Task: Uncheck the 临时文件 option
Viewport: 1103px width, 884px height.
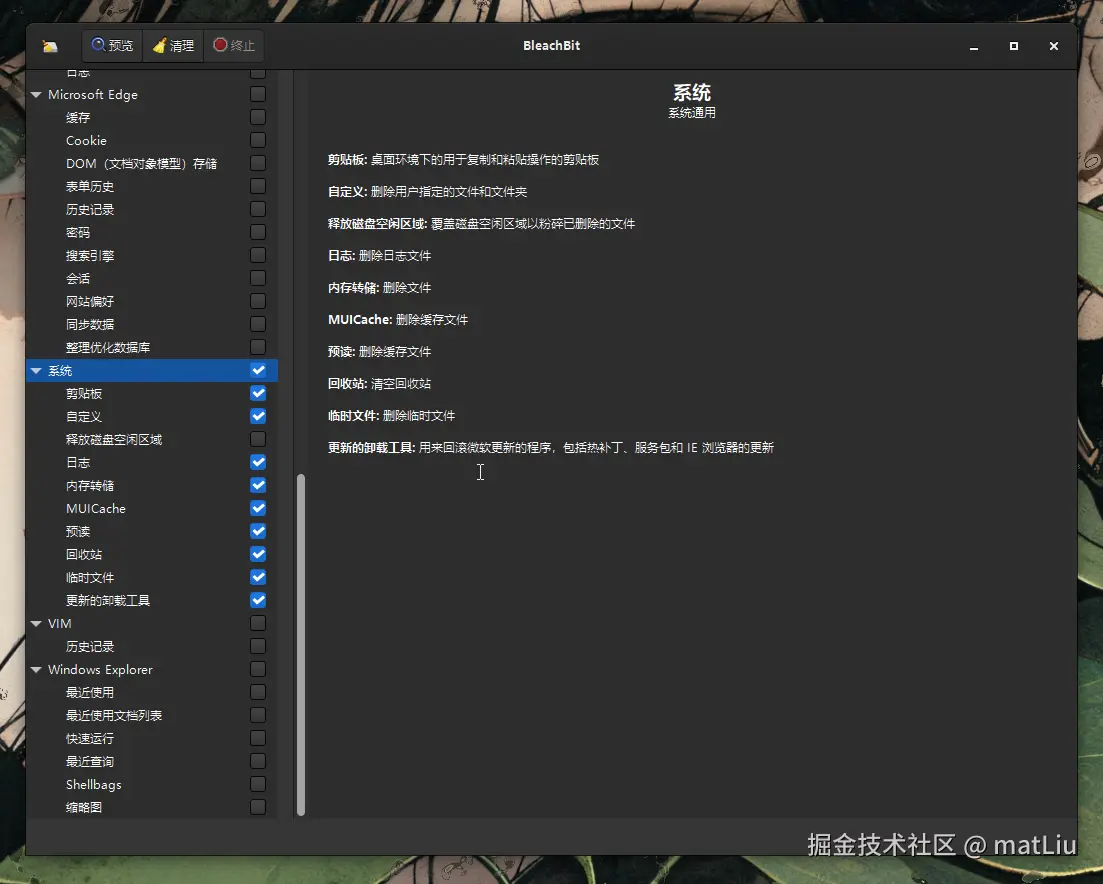Action: point(257,577)
